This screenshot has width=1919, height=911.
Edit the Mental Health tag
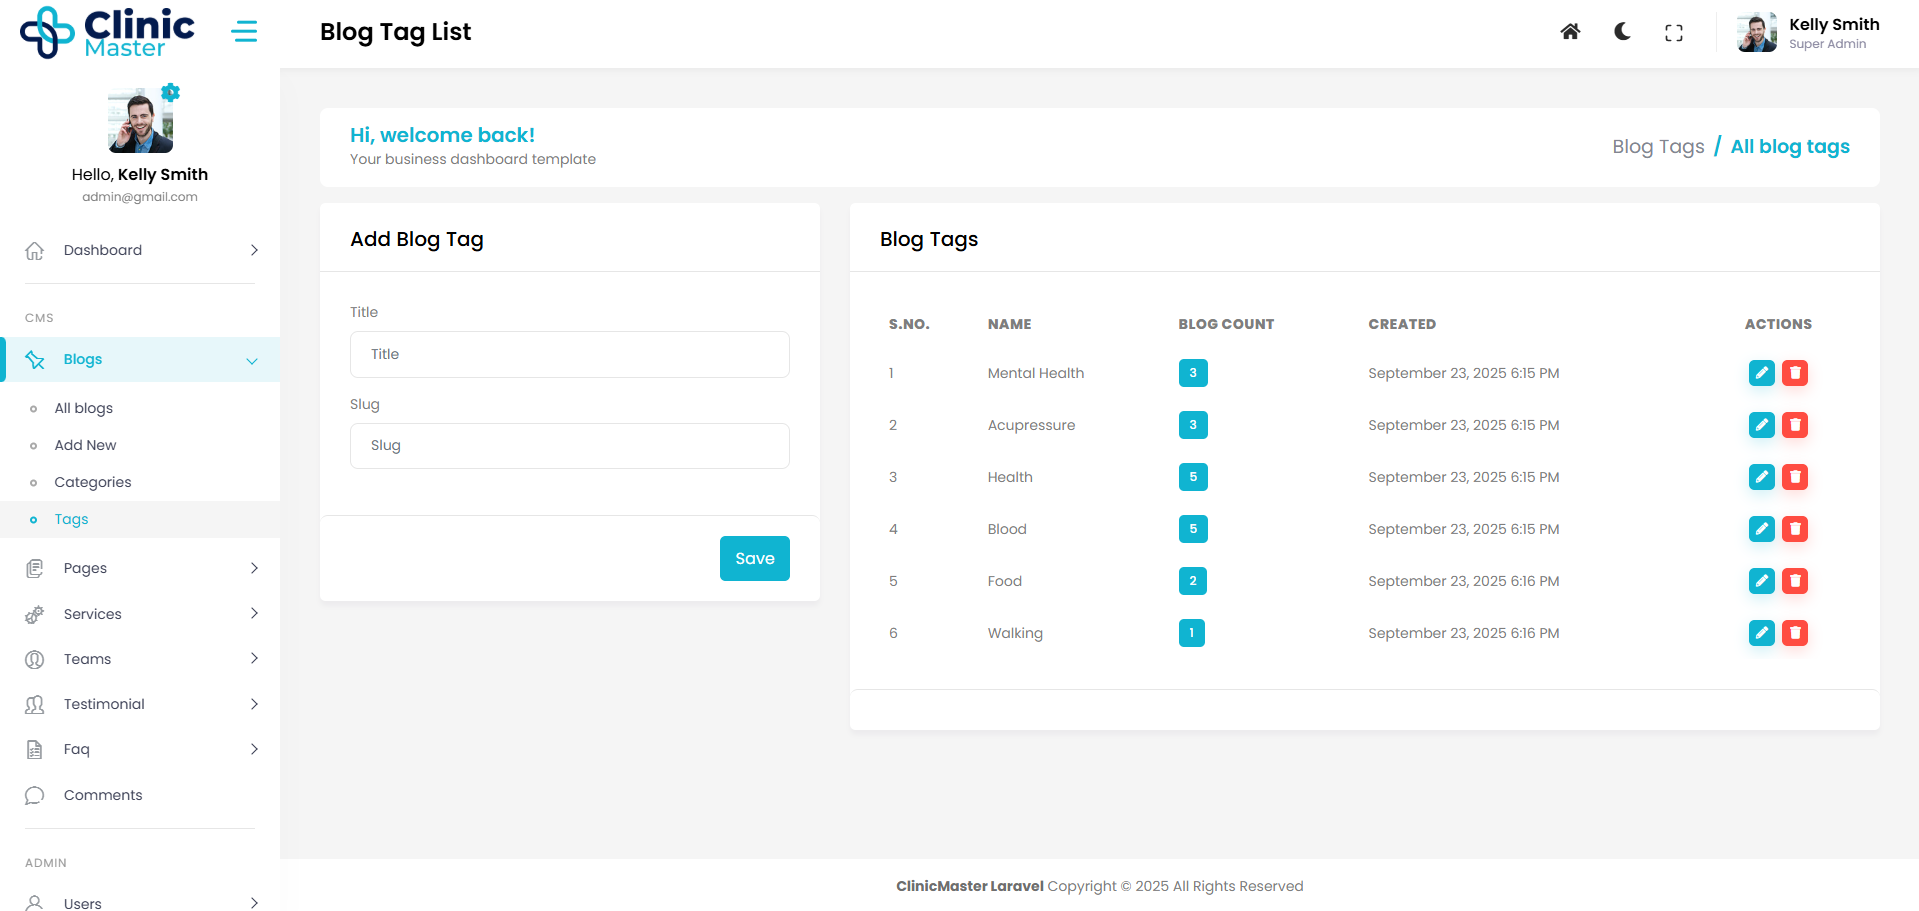pyautogui.click(x=1761, y=373)
